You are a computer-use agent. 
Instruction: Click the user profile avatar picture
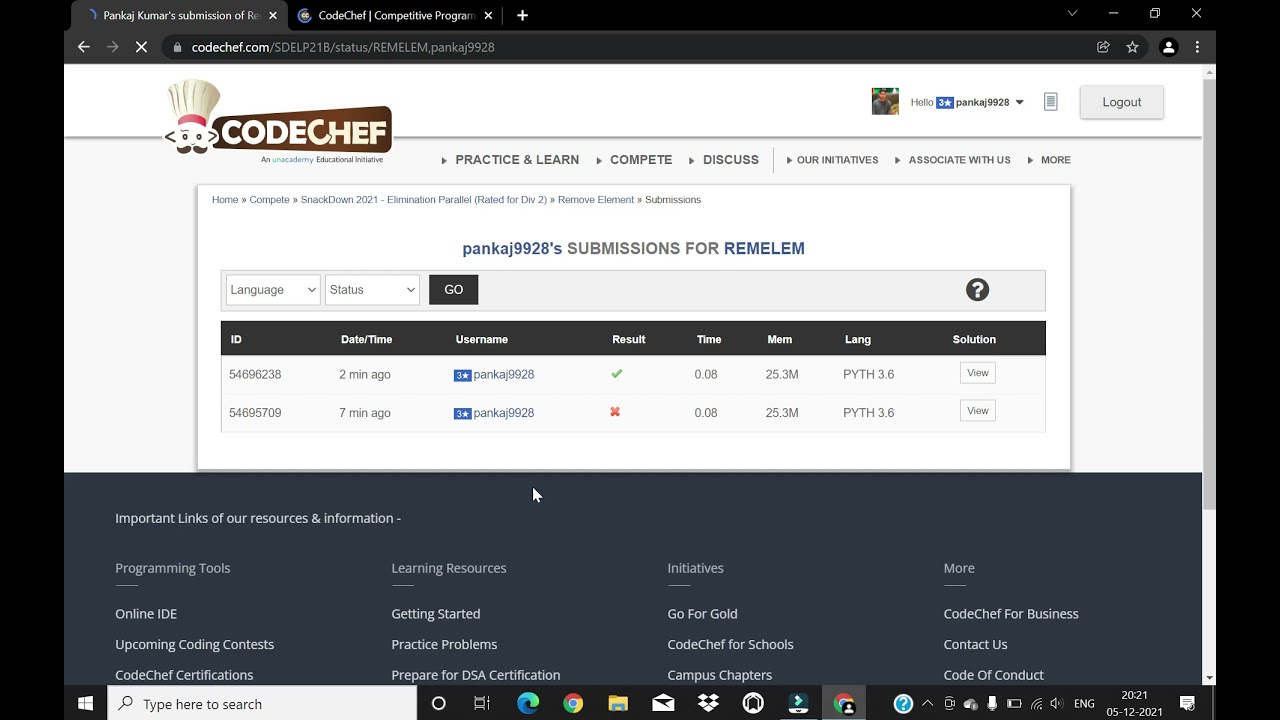tap(885, 102)
